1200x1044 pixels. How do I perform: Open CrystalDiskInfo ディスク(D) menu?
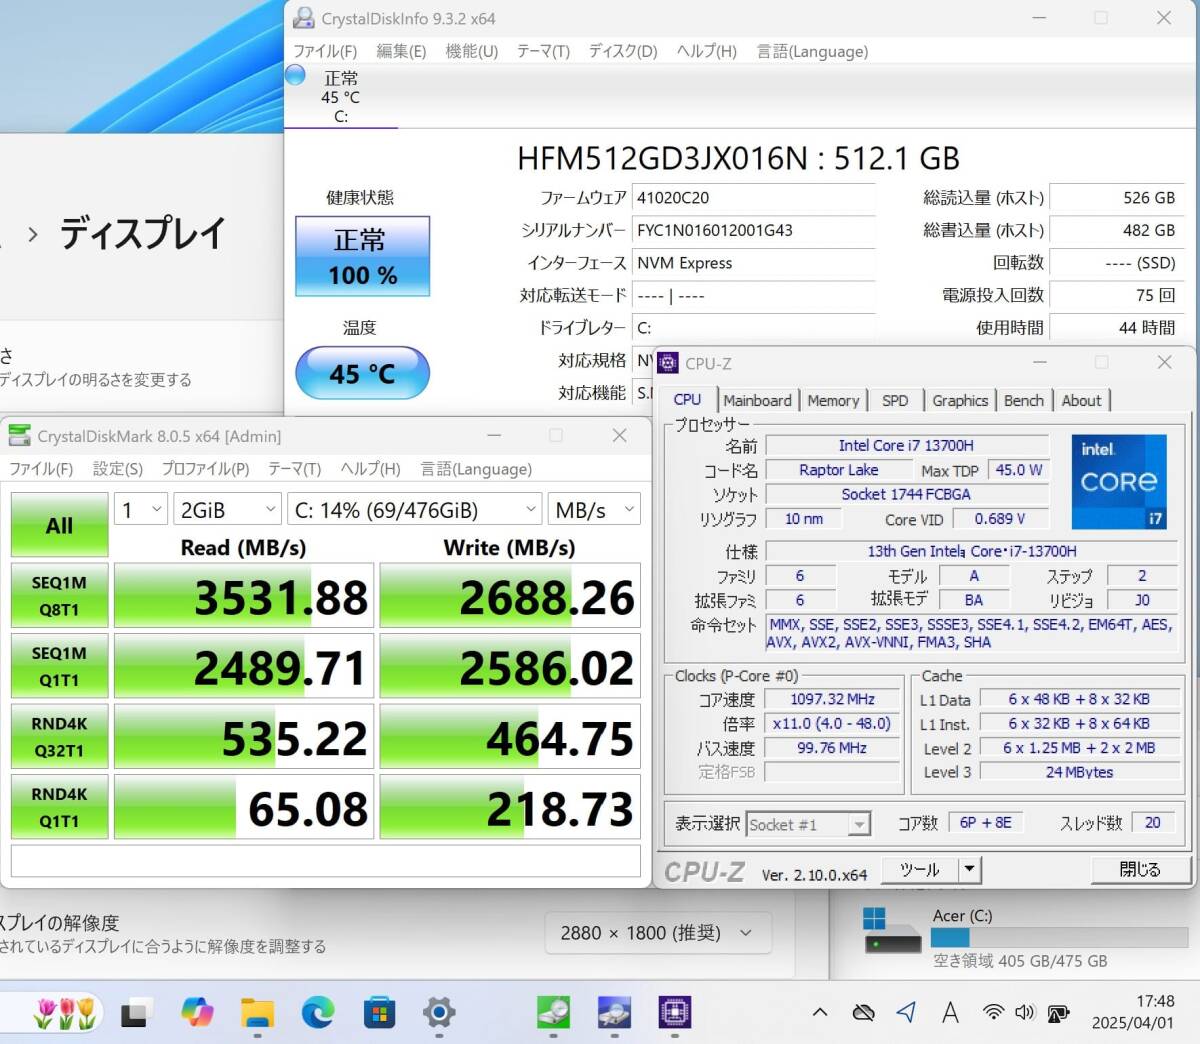tap(623, 51)
